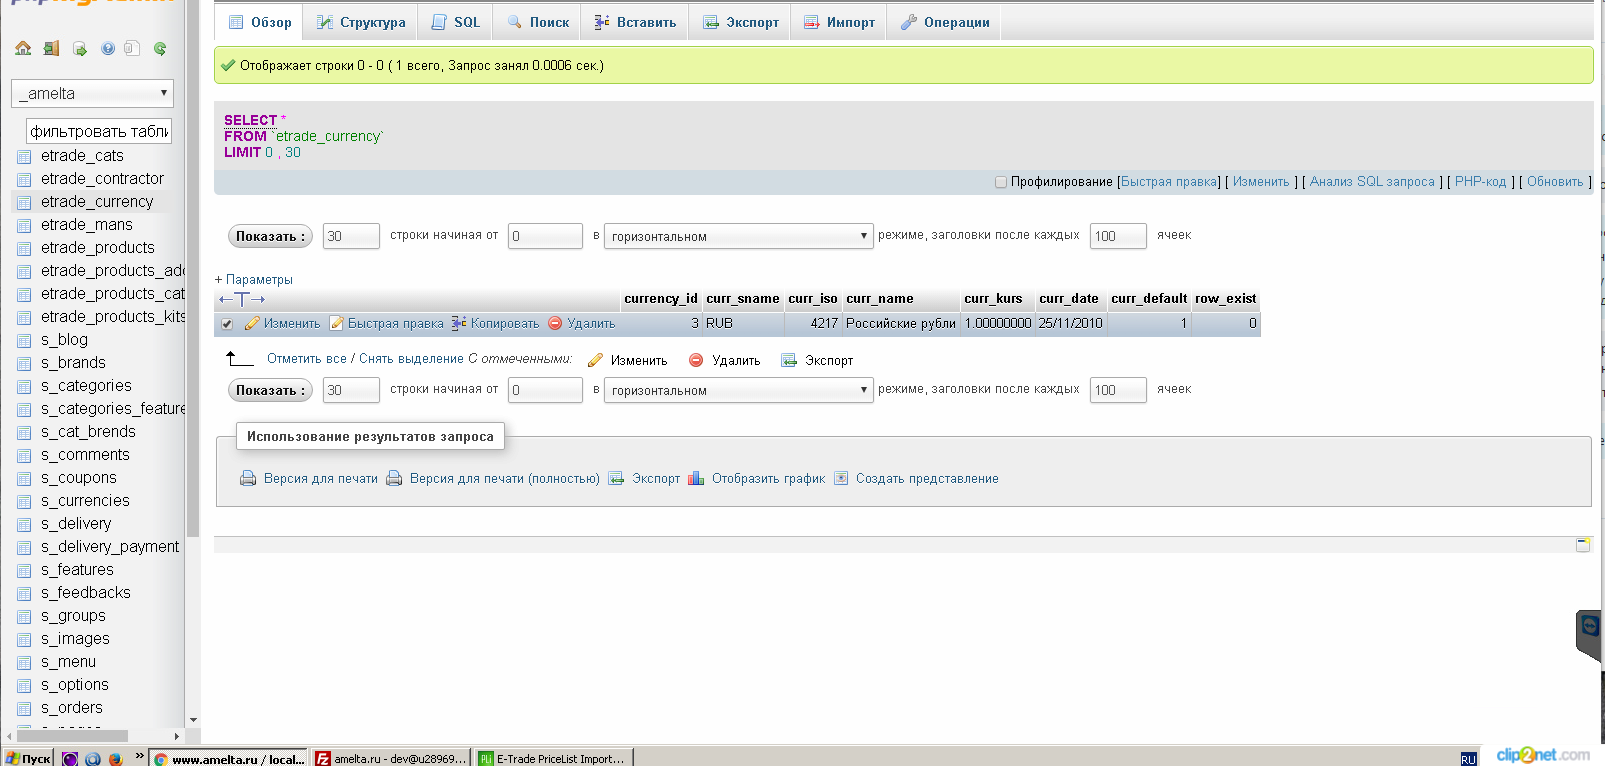Click the copy icon beside Копировать
1605x766 pixels.
click(x=459, y=323)
